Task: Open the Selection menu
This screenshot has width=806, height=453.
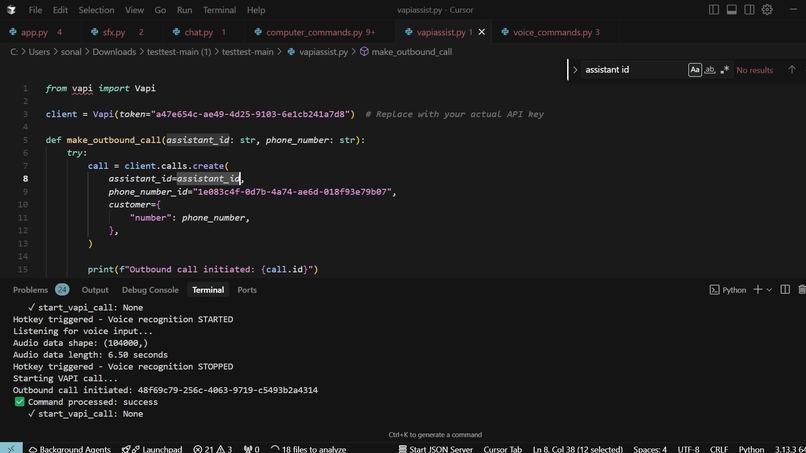Action: [x=96, y=10]
